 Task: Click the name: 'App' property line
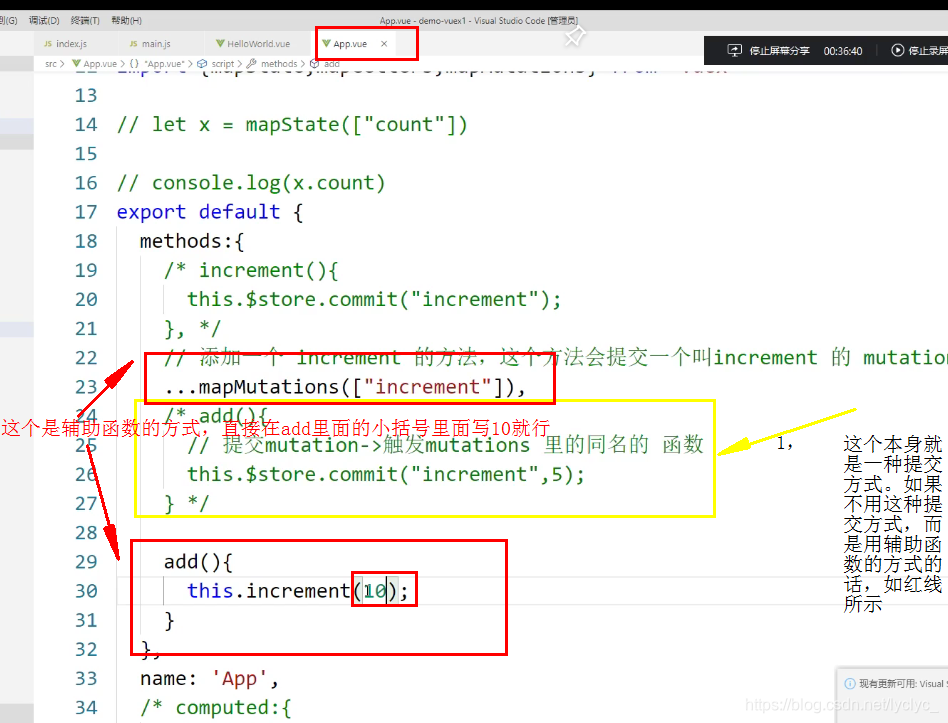209,678
